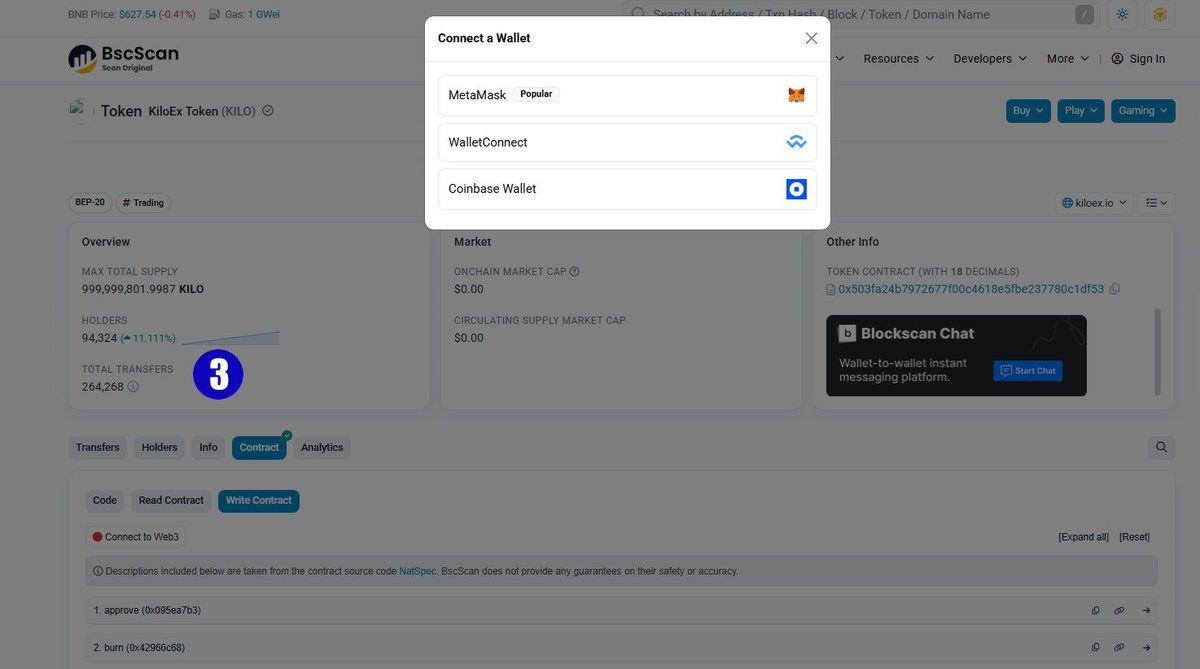The image size is (1200, 669).
Task: Click the burn row arrow icon
Action: tap(1146, 647)
